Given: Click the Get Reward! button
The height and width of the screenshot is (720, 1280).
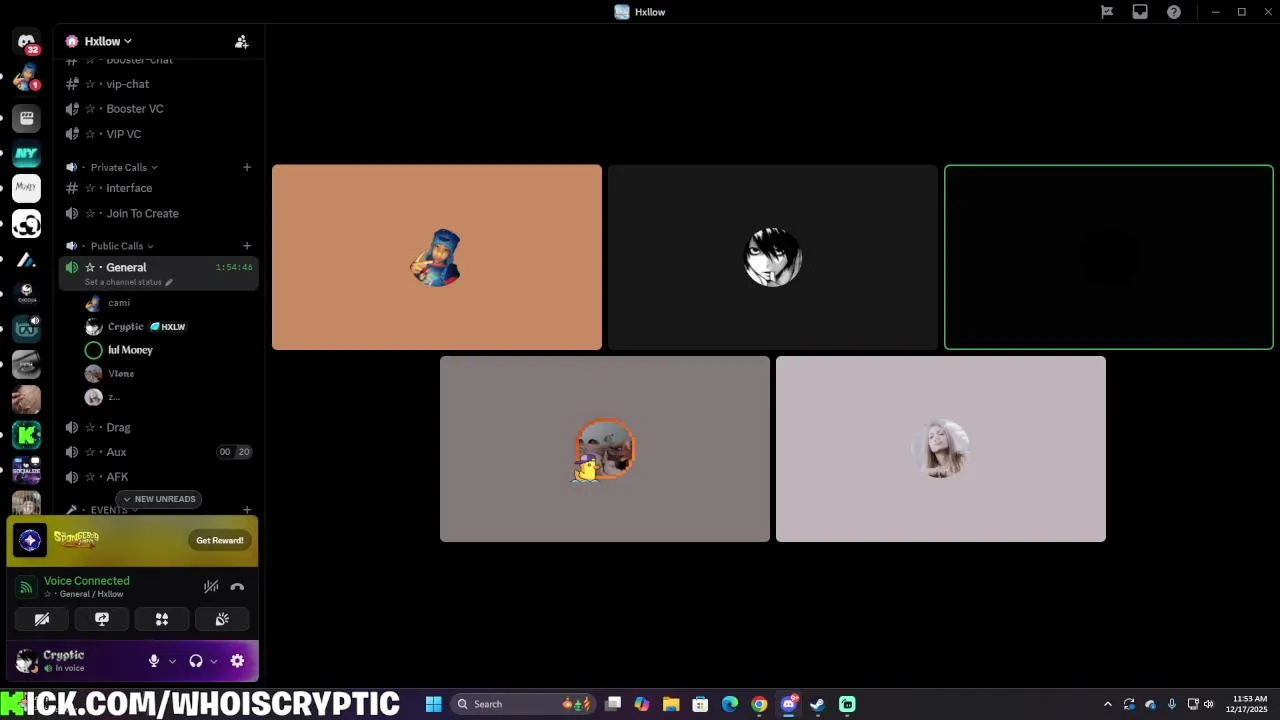Looking at the screenshot, I should [220, 540].
